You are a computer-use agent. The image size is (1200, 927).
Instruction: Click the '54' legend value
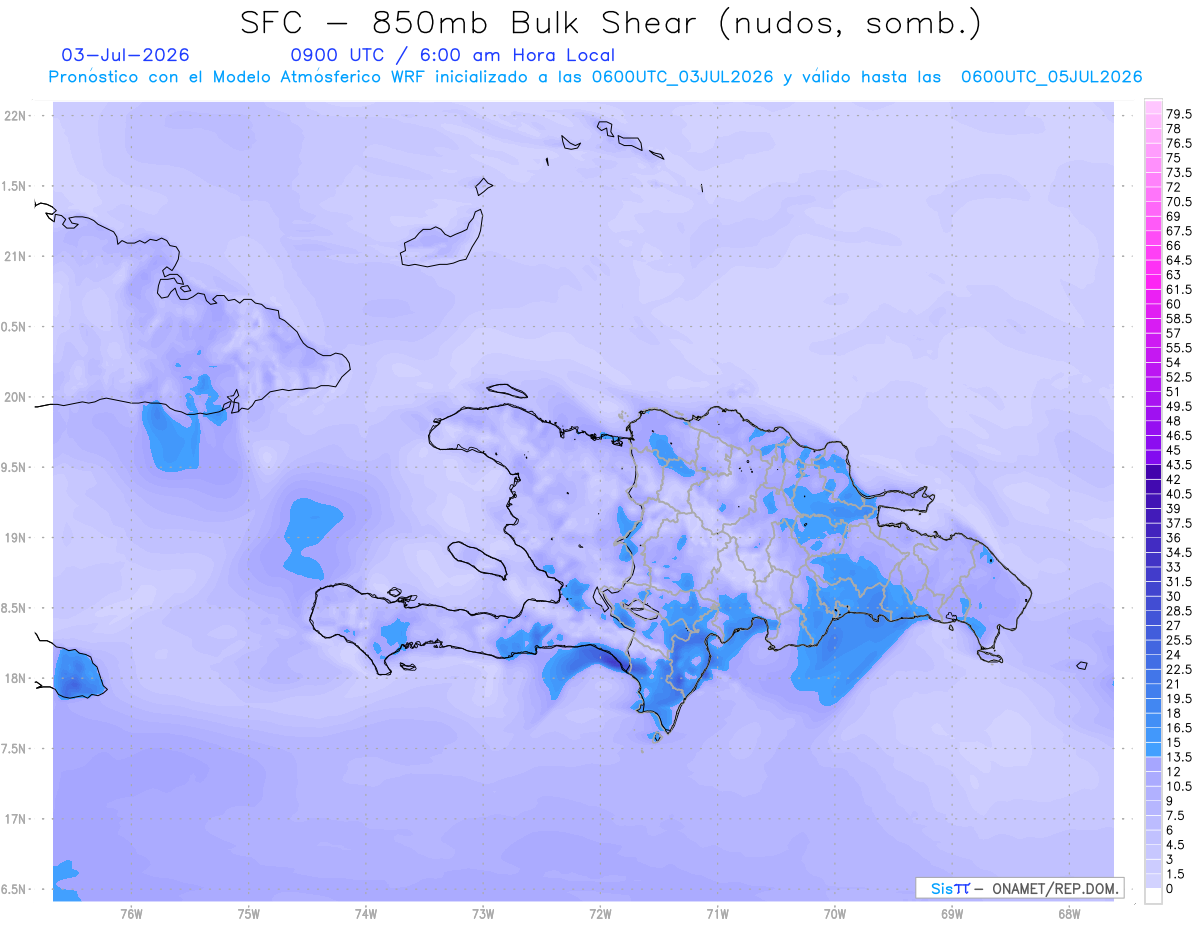(x=1174, y=362)
